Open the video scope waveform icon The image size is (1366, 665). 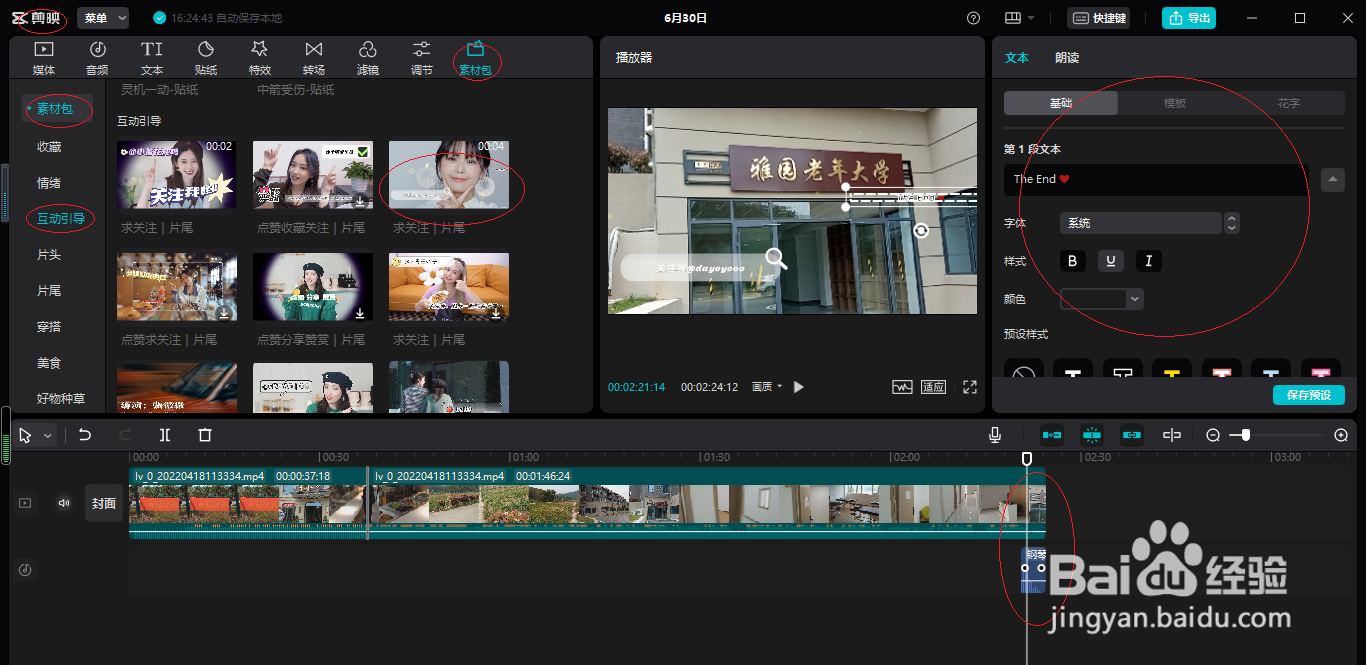point(902,387)
